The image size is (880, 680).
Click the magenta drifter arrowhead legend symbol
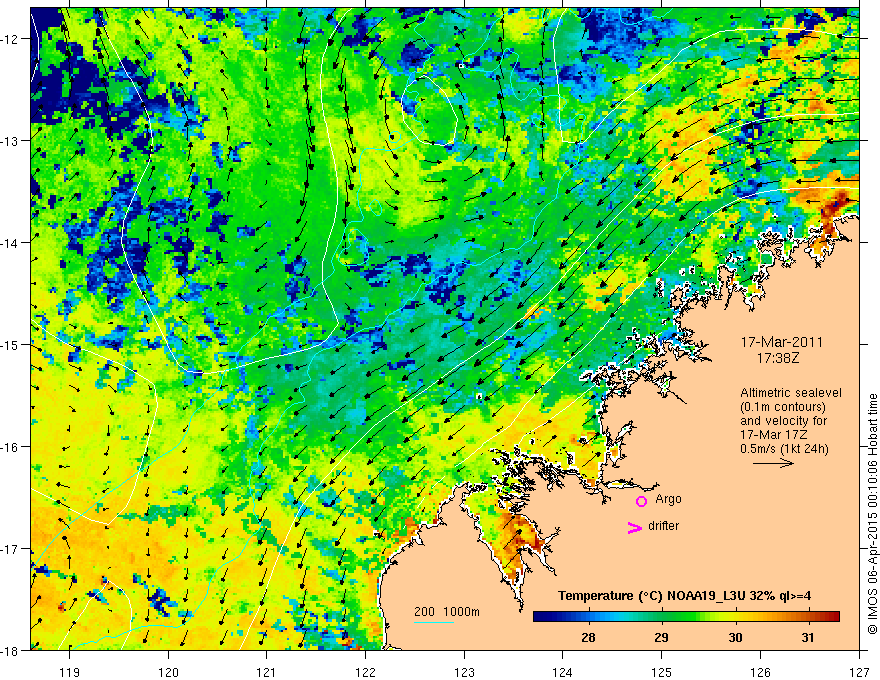coord(635,527)
